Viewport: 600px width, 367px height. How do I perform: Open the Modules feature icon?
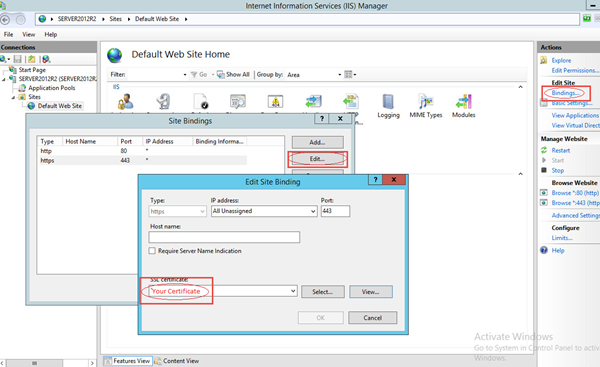[463, 102]
